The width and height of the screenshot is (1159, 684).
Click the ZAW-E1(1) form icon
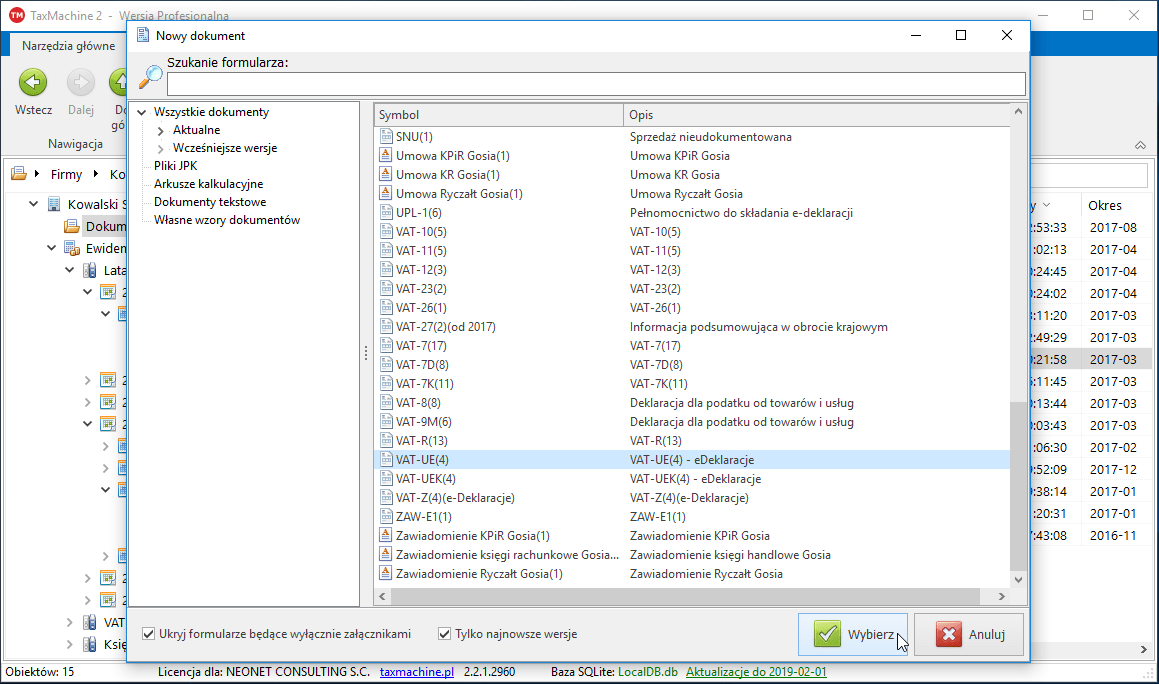387,517
